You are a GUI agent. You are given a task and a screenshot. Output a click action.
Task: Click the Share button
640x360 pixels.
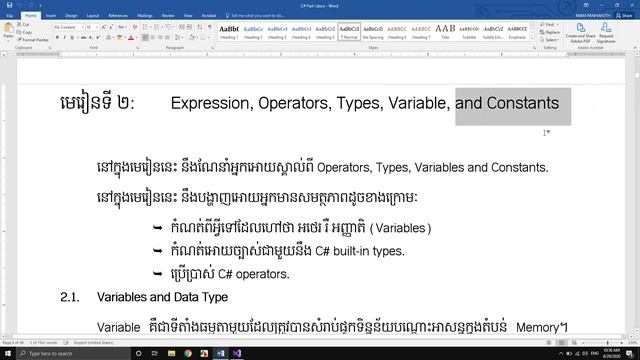624,16
